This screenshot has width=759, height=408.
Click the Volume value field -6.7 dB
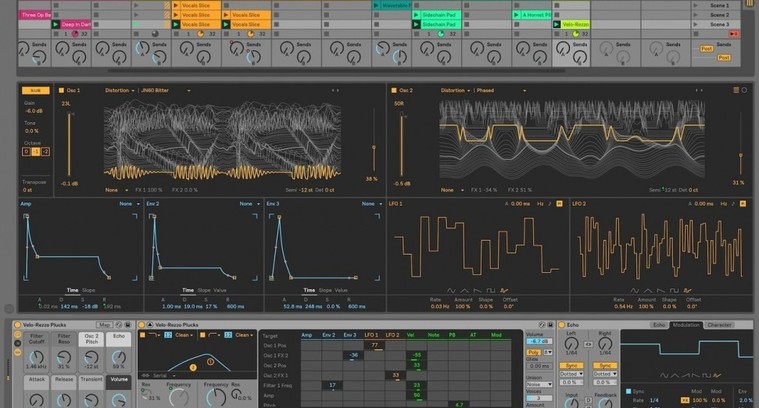(539, 341)
